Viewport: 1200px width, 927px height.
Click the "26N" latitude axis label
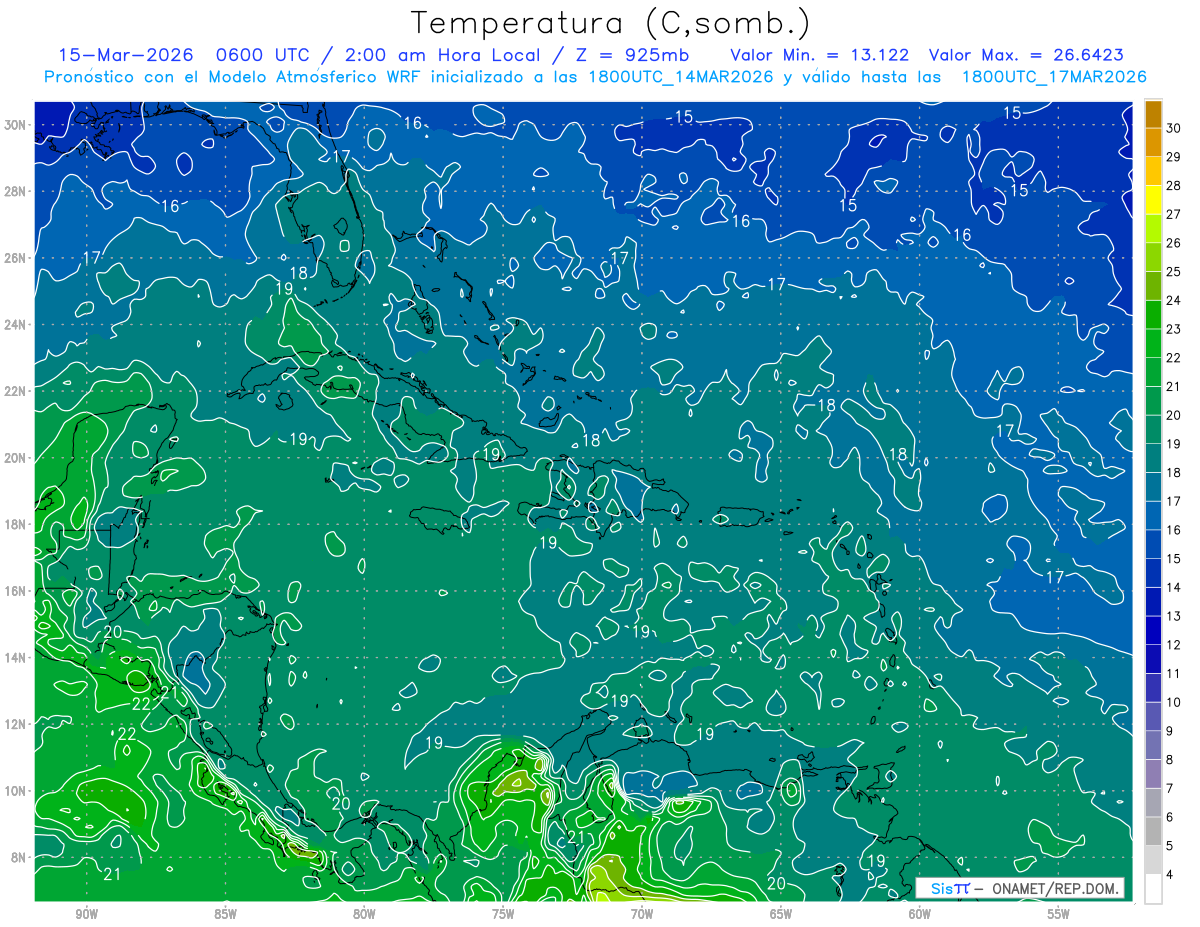16,258
